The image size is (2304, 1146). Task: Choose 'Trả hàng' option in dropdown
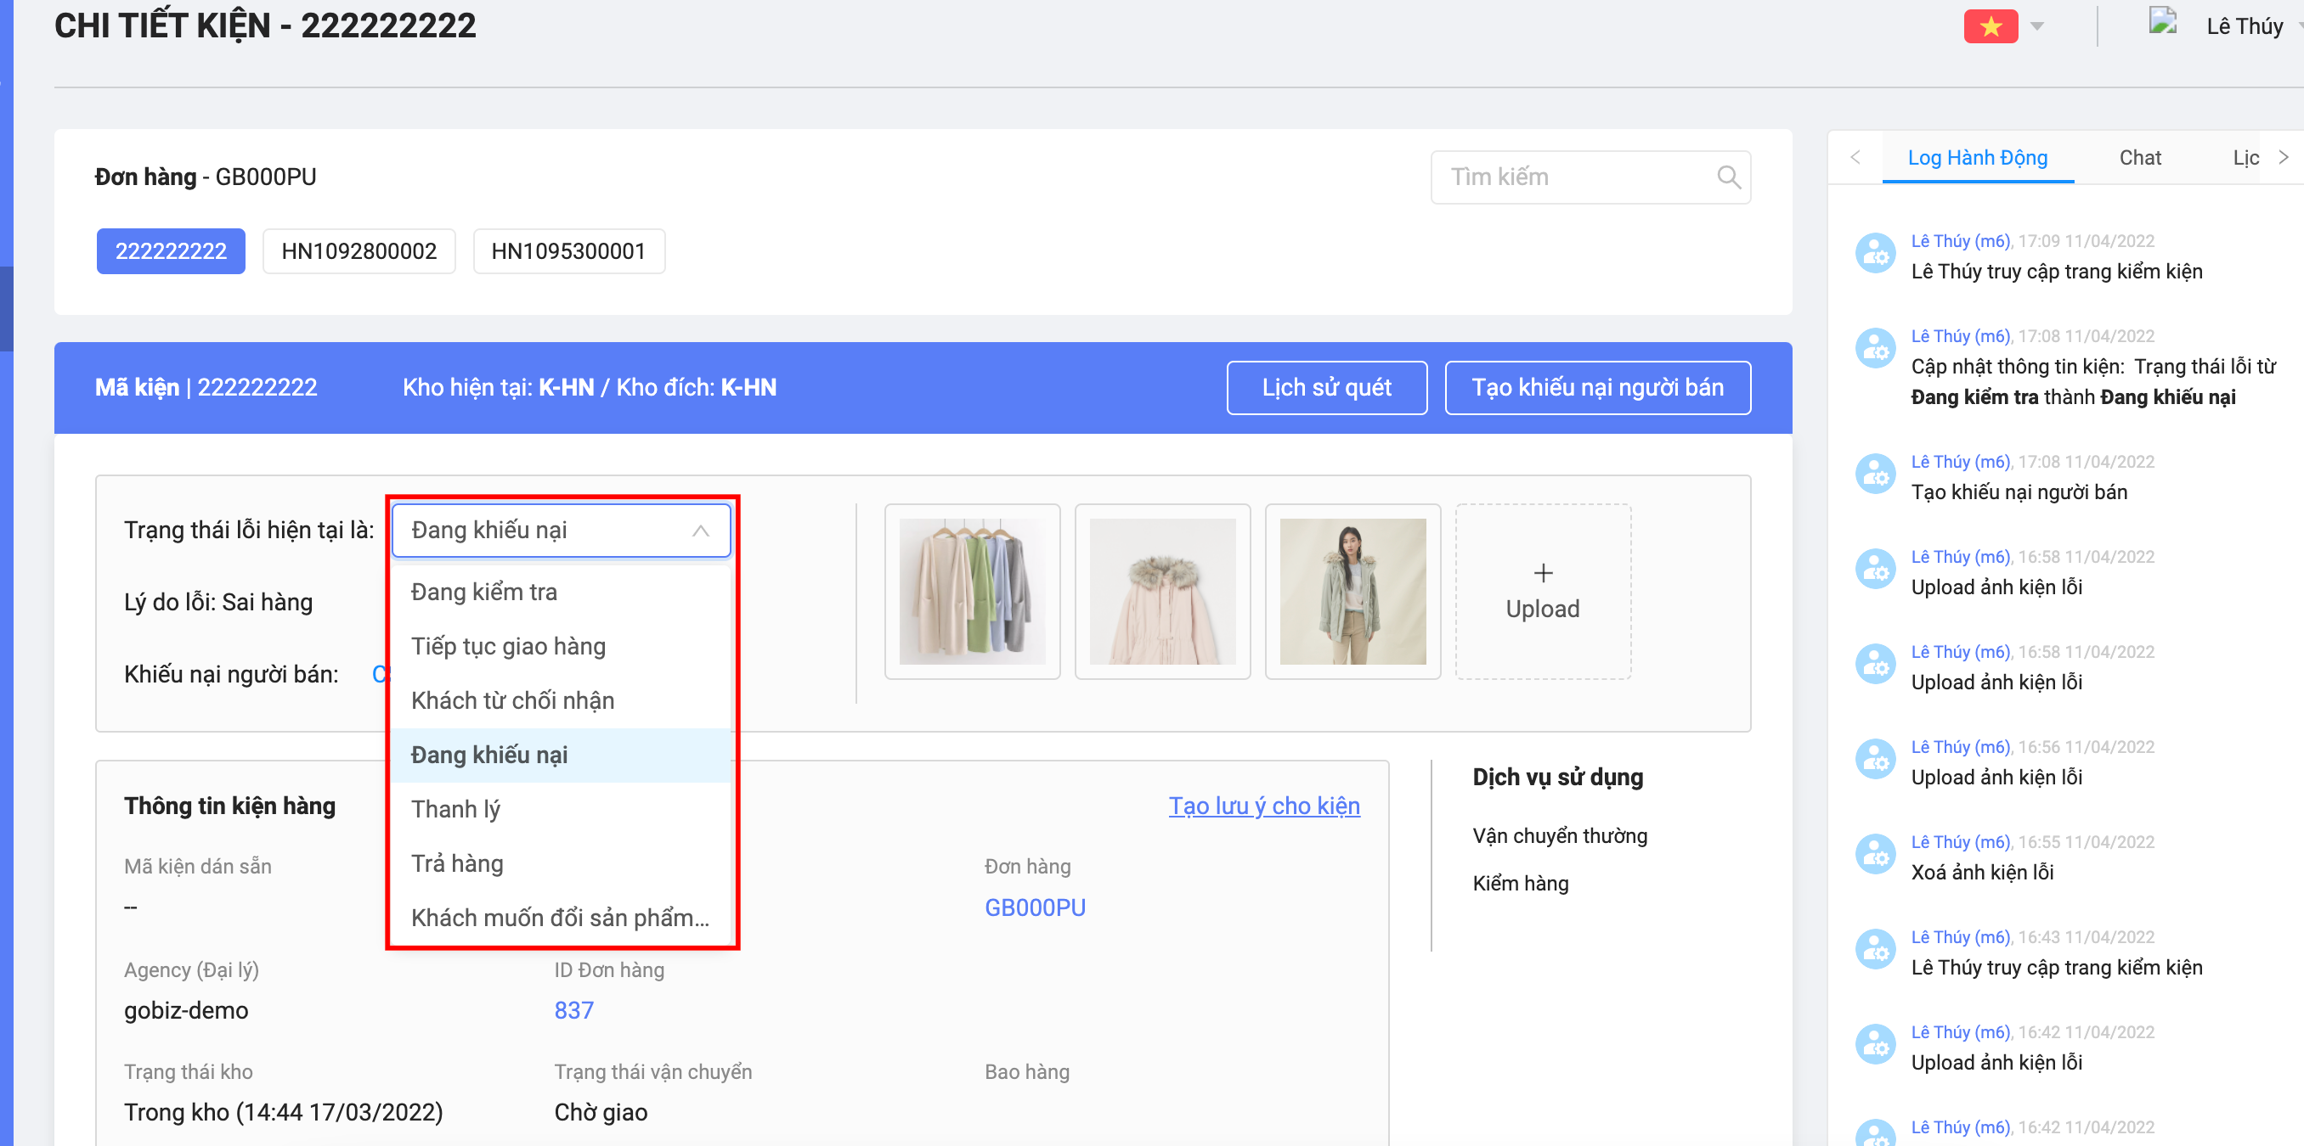[458, 863]
